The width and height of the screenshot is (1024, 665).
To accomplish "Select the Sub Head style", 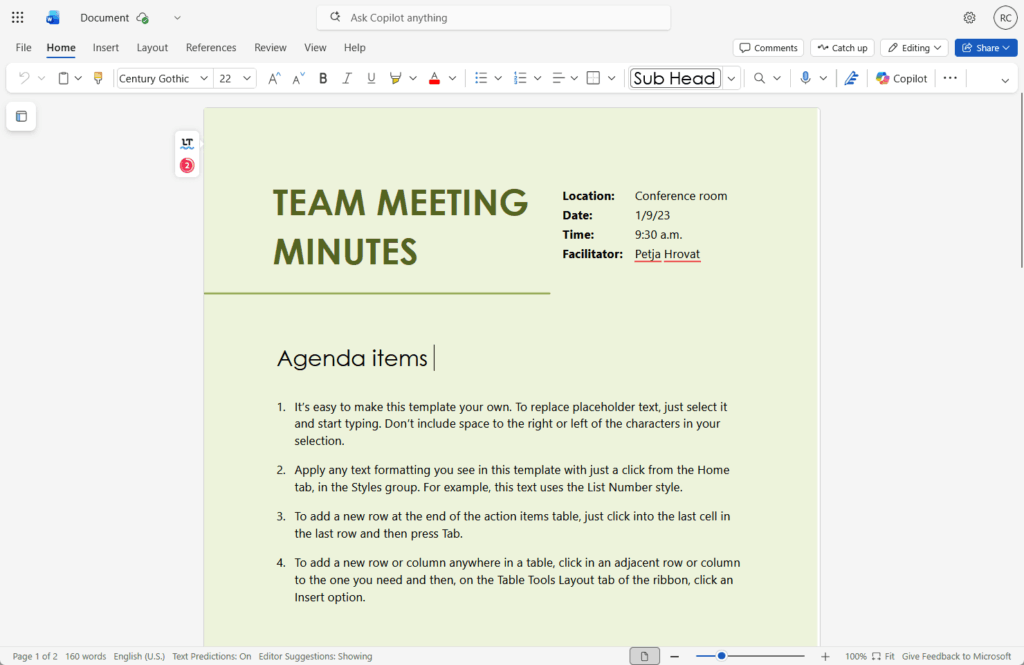I will (675, 78).
